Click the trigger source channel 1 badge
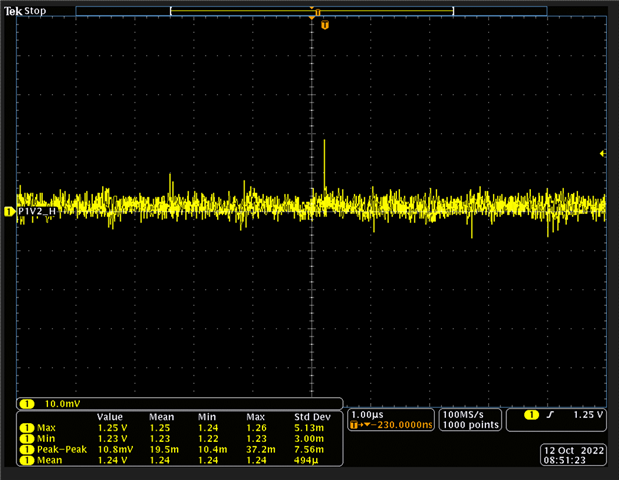The image size is (619, 480). click(531, 414)
